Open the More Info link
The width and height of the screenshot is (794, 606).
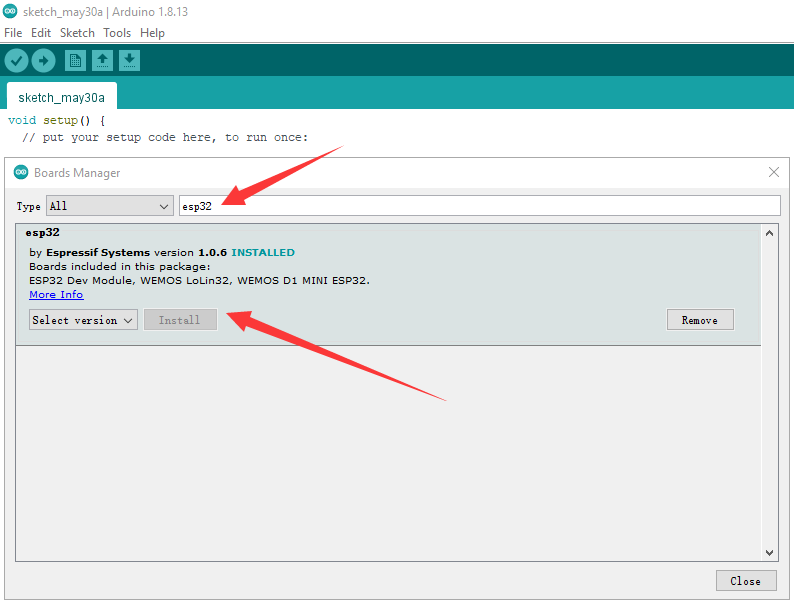pyautogui.click(x=56, y=295)
